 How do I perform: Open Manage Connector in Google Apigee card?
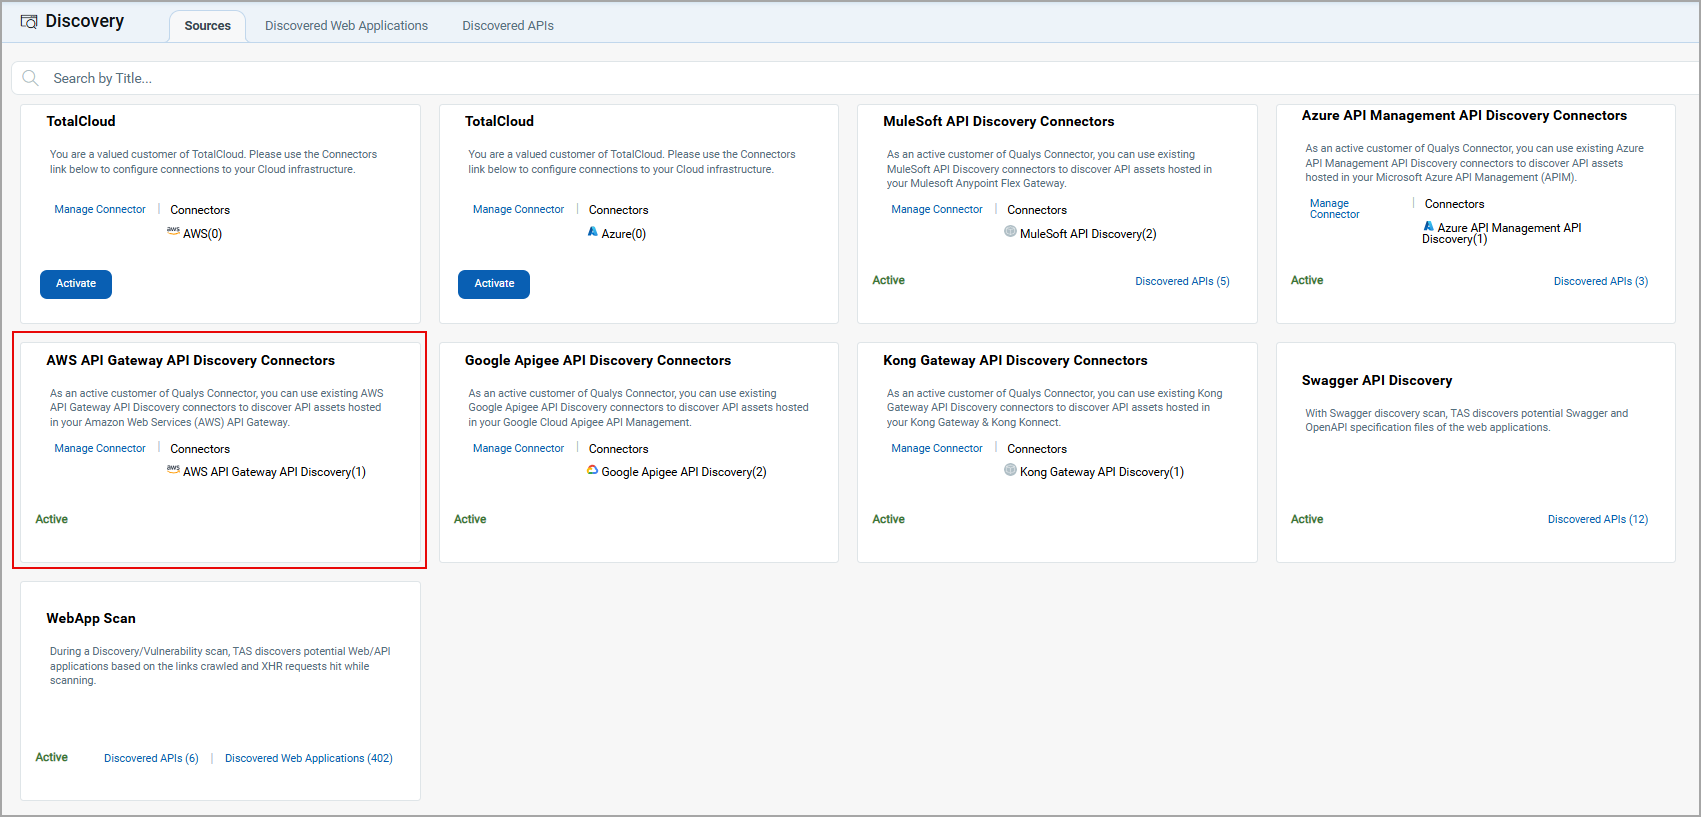tap(518, 448)
